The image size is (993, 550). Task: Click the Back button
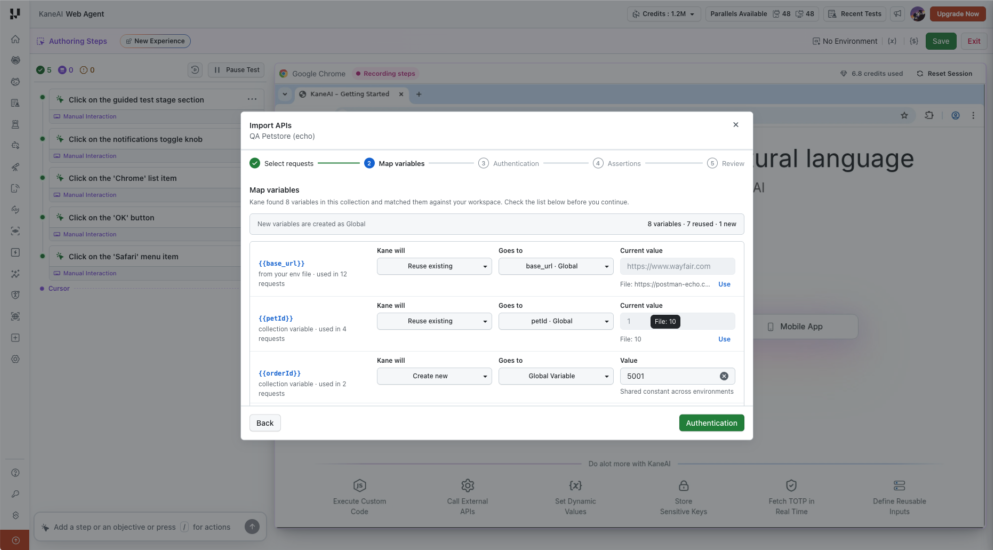(x=265, y=423)
